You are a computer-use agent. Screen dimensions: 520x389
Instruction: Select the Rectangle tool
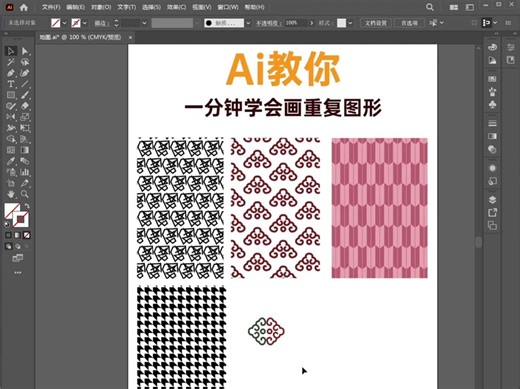pos(11,95)
